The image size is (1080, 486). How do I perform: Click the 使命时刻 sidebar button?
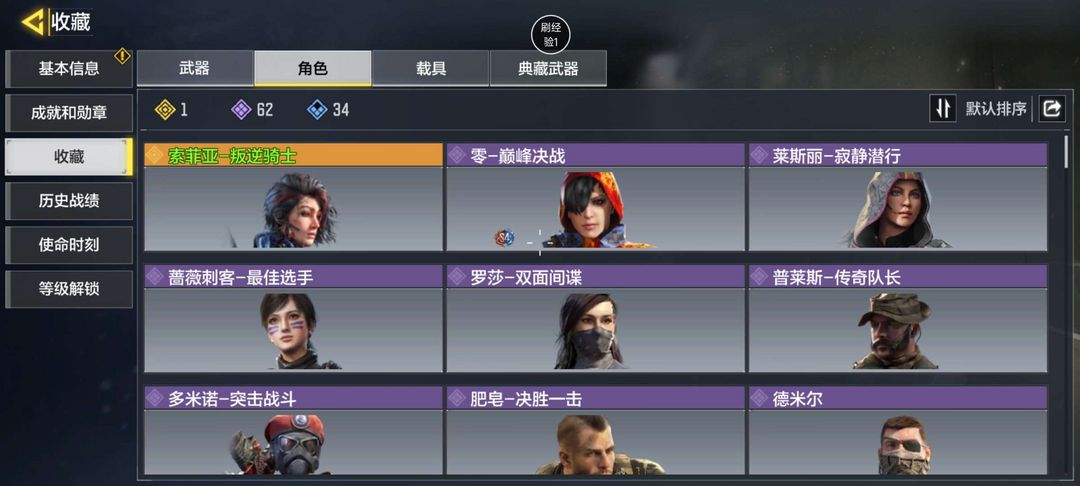tap(69, 245)
